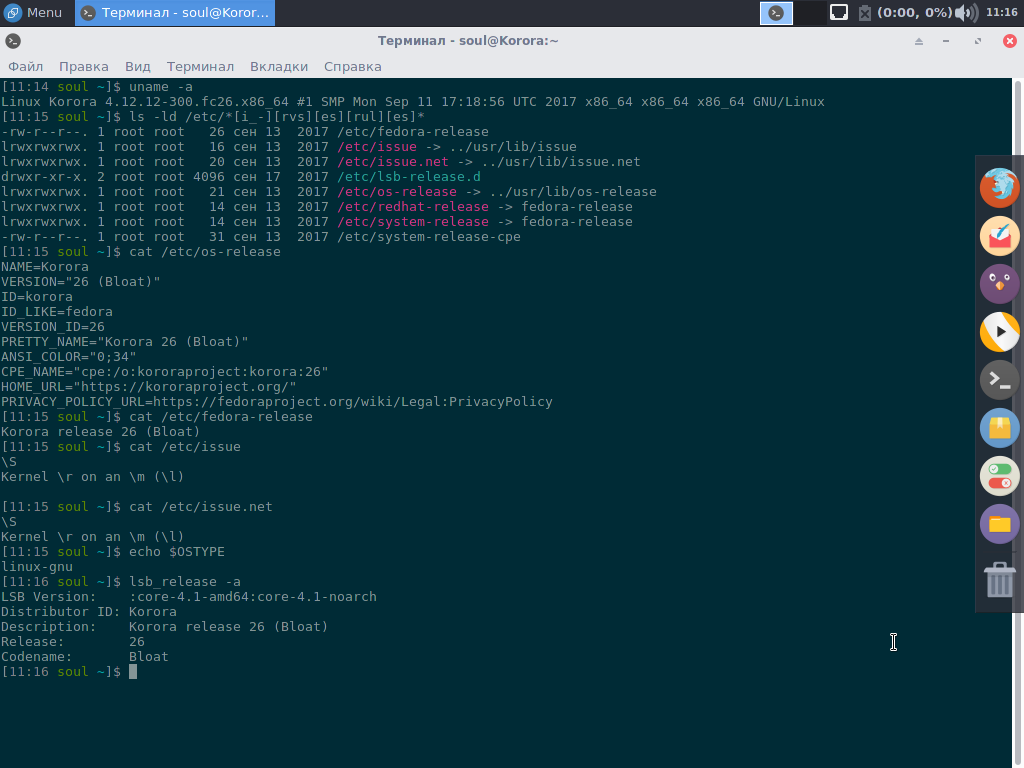Viewport: 1024px width, 768px height.
Task: Click the 'cat /etc/issue.net' command
Action: (x=201, y=507)
